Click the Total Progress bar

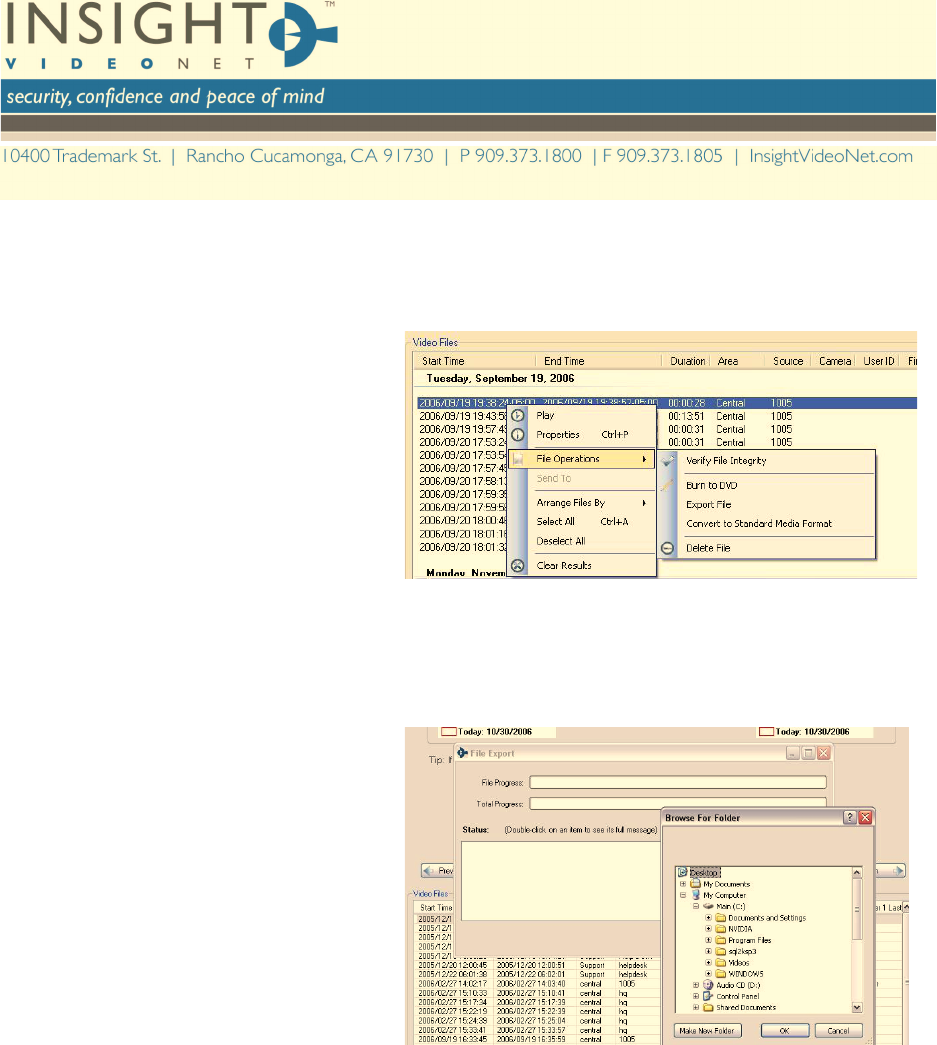pyautogui.click(x=678, y=803)
